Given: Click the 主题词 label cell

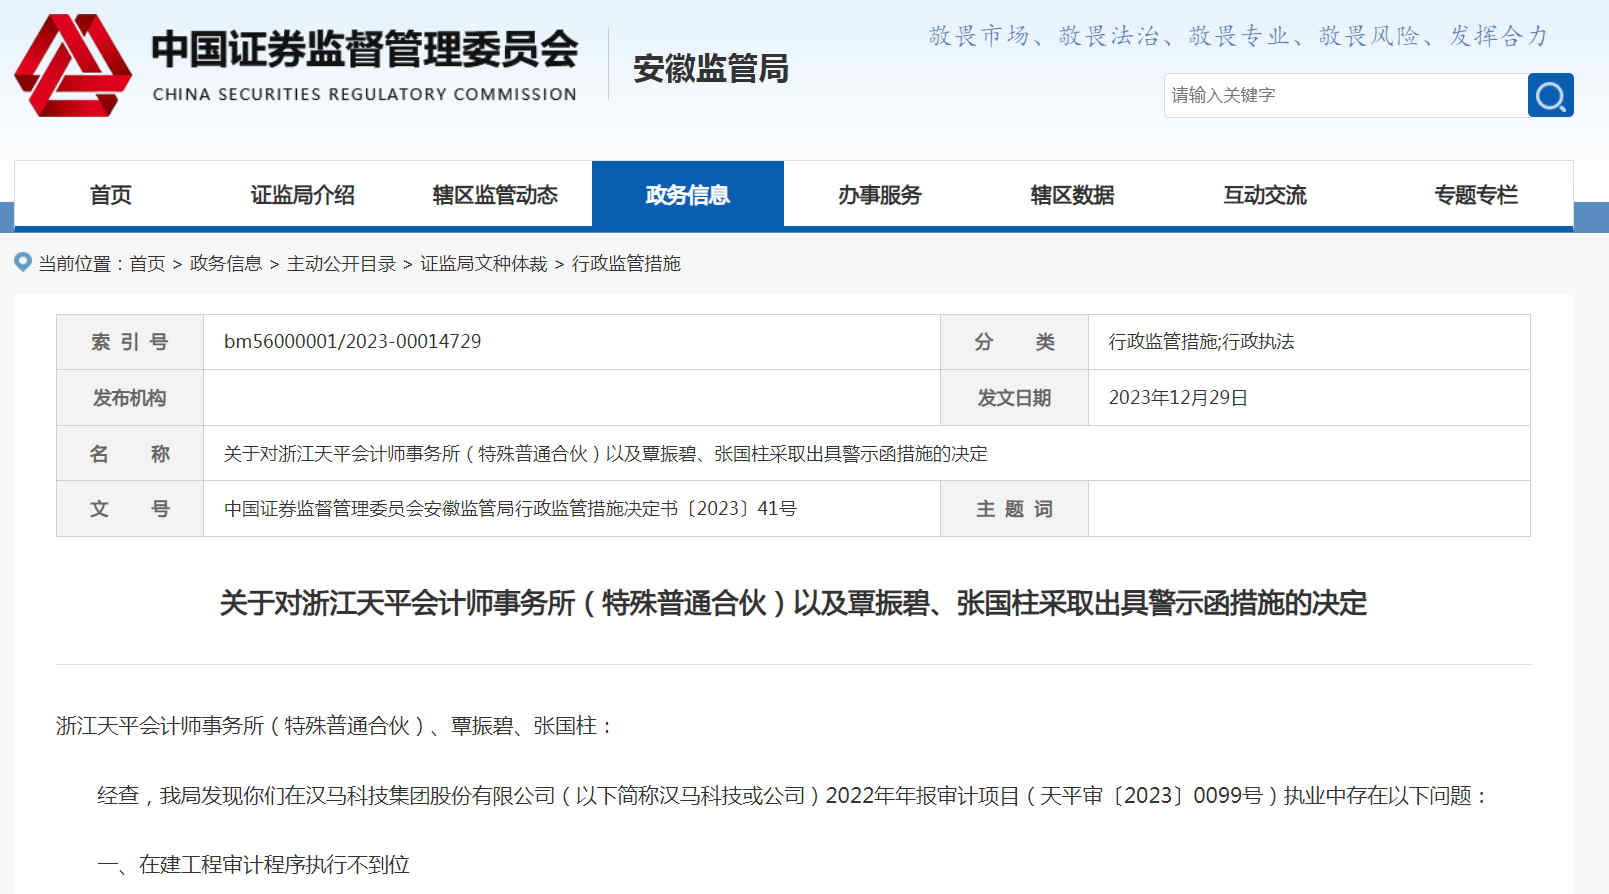Looking at the screenshot, I should [x=1014, y=509].
